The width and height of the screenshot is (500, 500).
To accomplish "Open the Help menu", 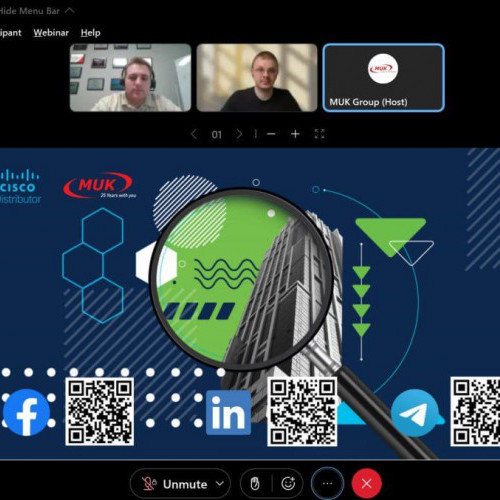I will tap(90, 33).
